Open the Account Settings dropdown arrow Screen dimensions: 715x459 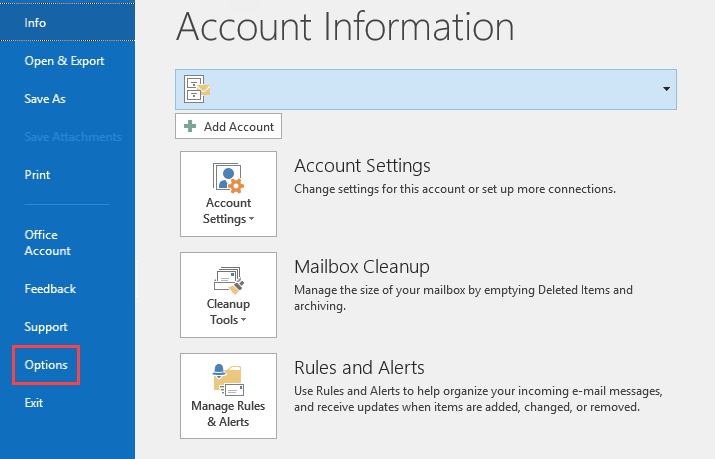click(252, 220)
